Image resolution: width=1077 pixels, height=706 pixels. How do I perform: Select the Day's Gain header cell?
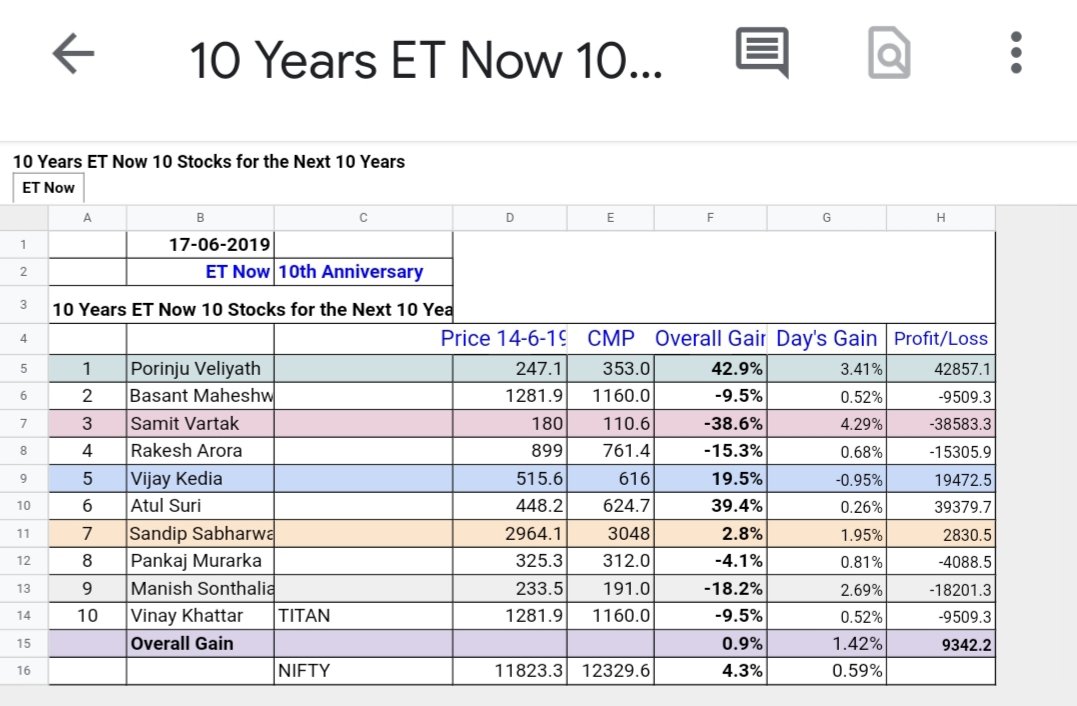pyautogui.click(x=826, y=338)
